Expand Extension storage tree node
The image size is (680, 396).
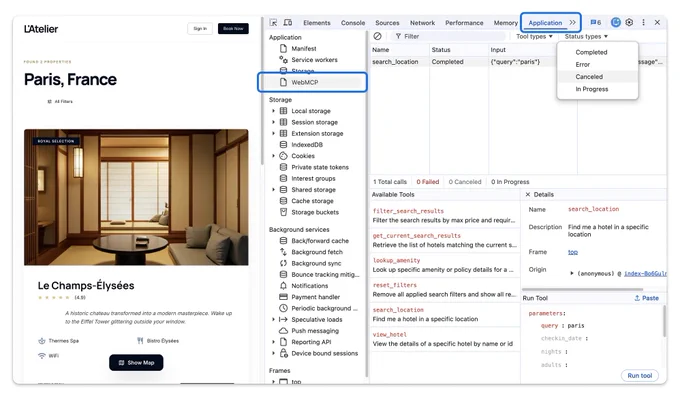click(273, 134)
